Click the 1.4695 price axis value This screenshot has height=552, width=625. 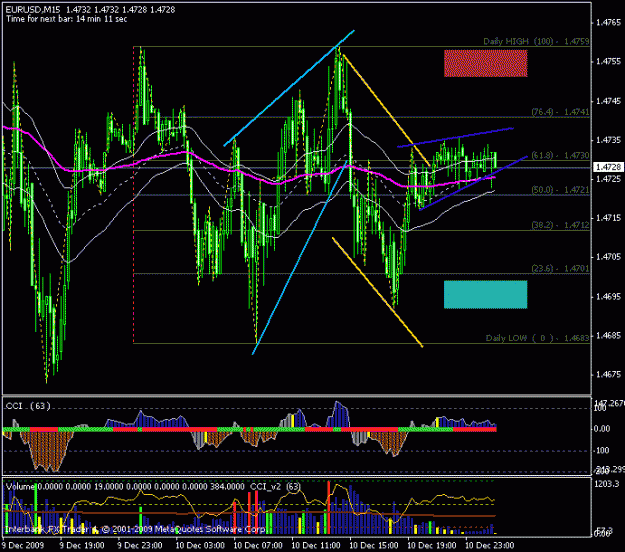pos(608,297)
